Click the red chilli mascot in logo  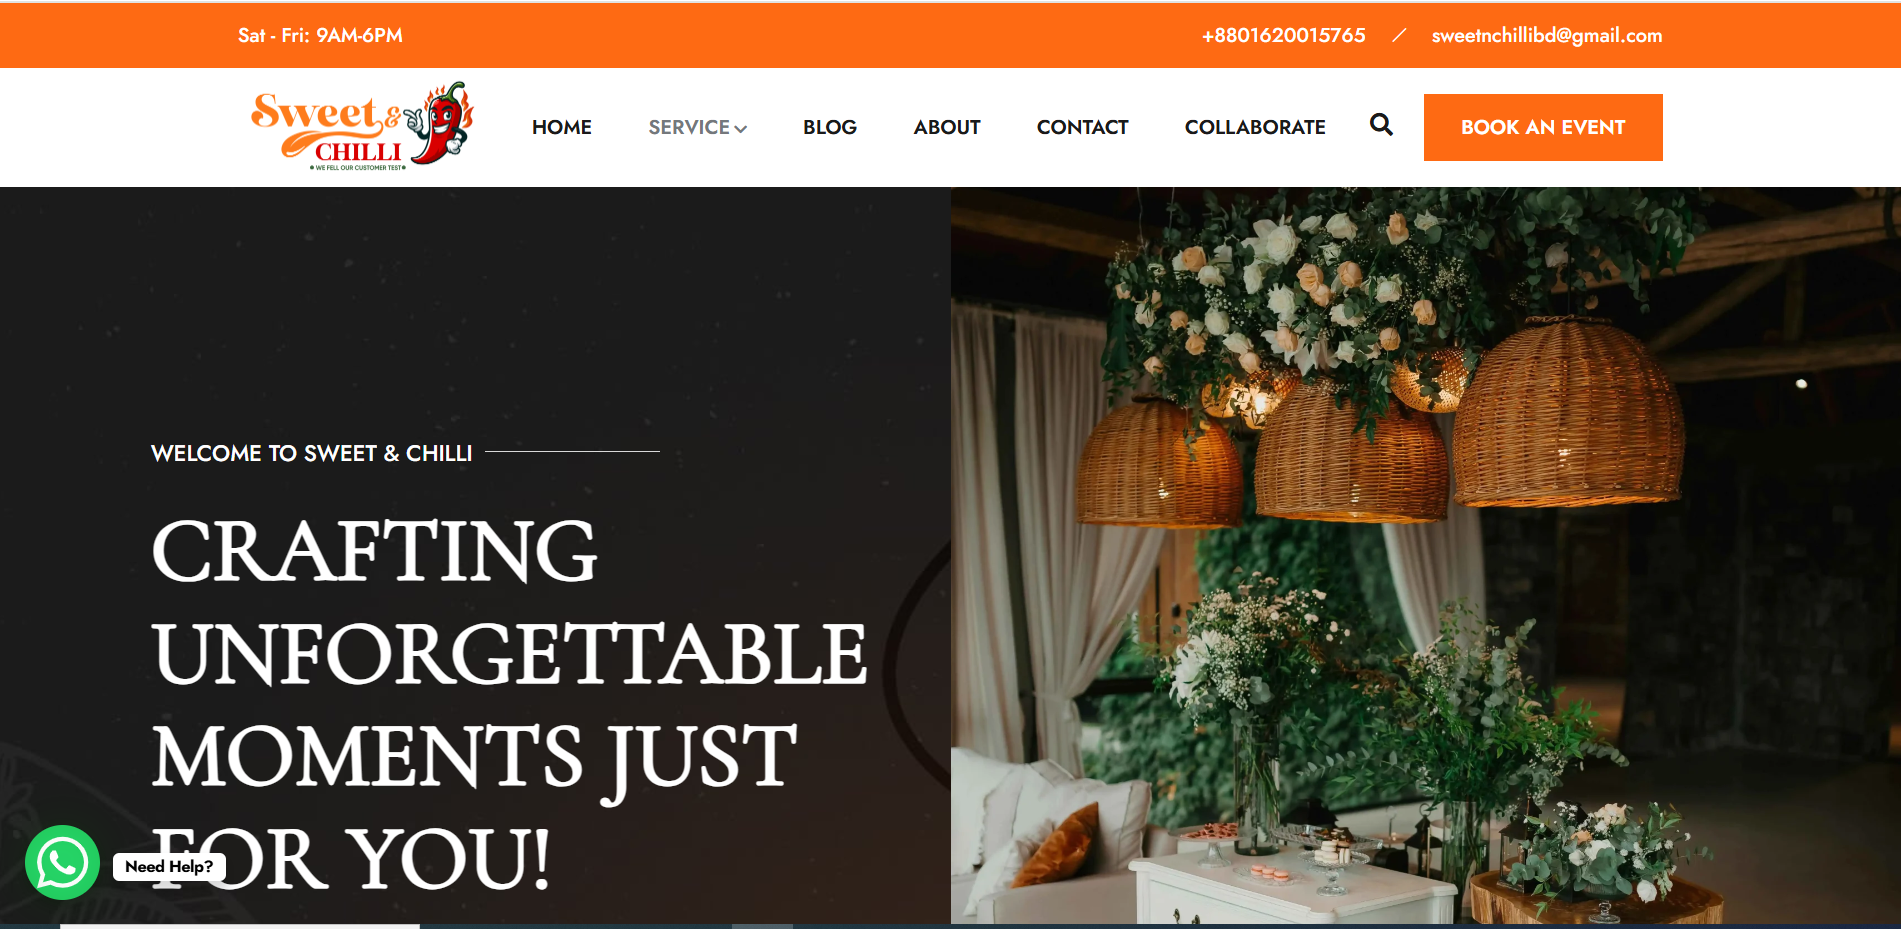point(441,124)
